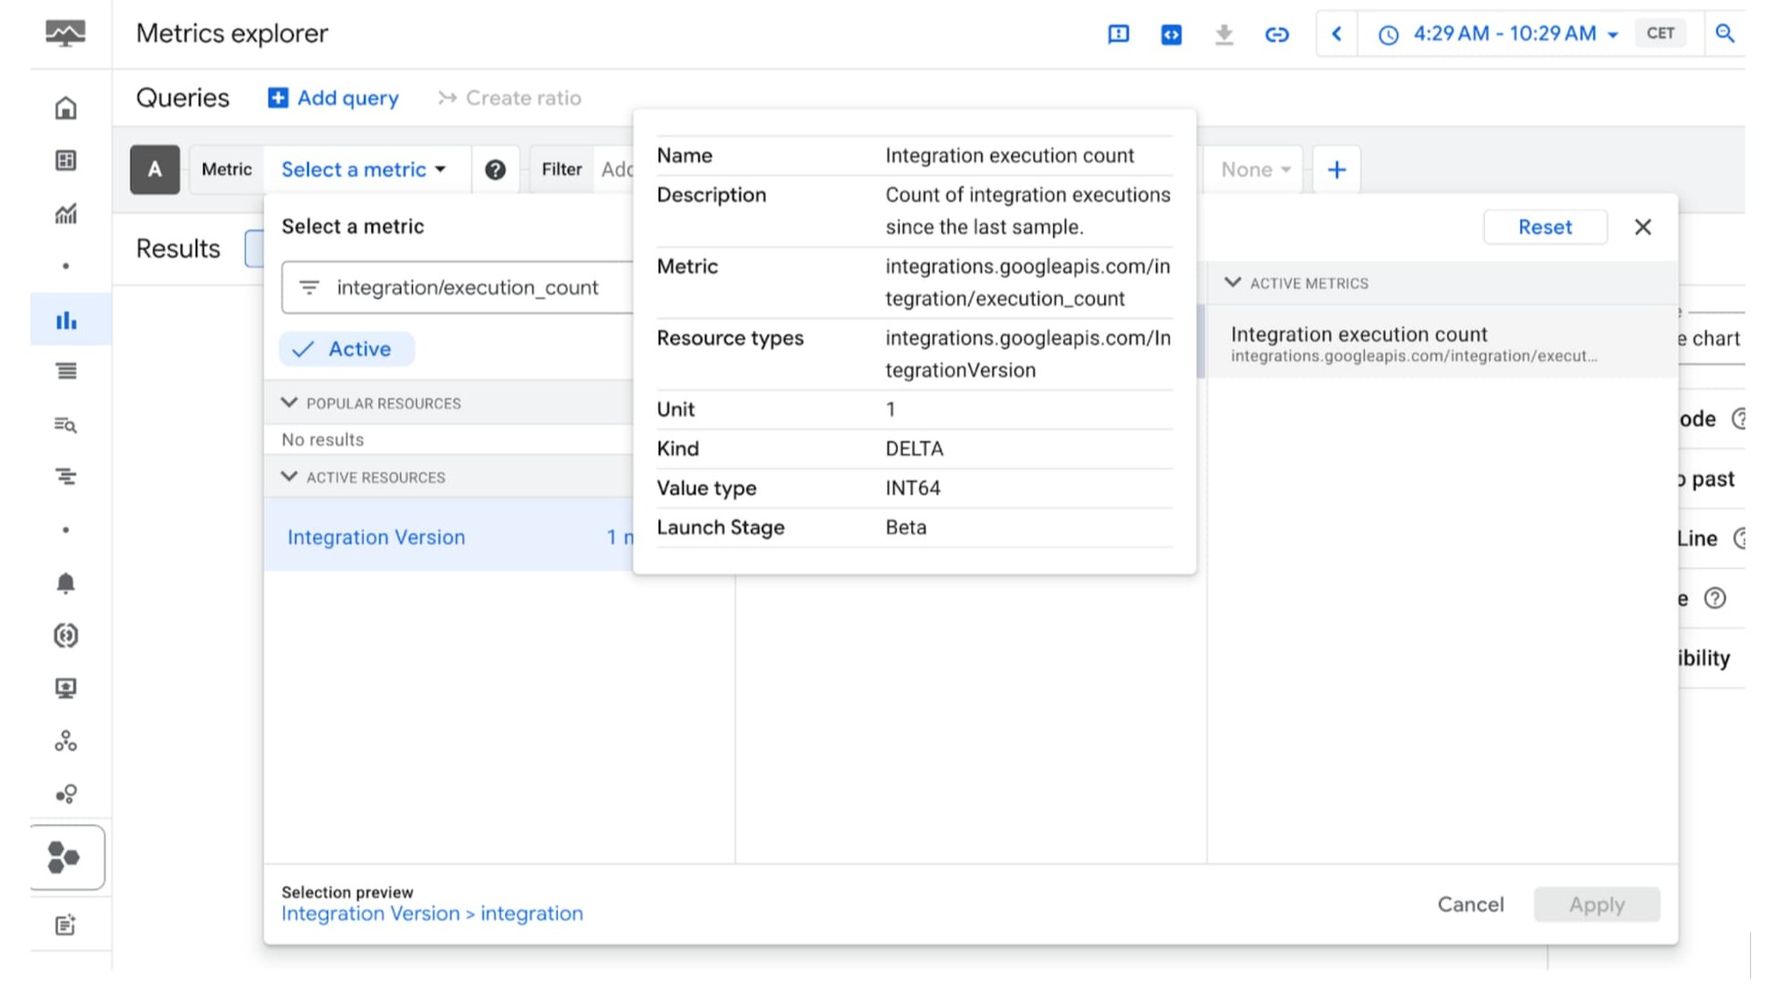Click the integration/execution_count search field
Image resolution: width=1778 pixels, height=1000 pixels.
coord(470,287)
